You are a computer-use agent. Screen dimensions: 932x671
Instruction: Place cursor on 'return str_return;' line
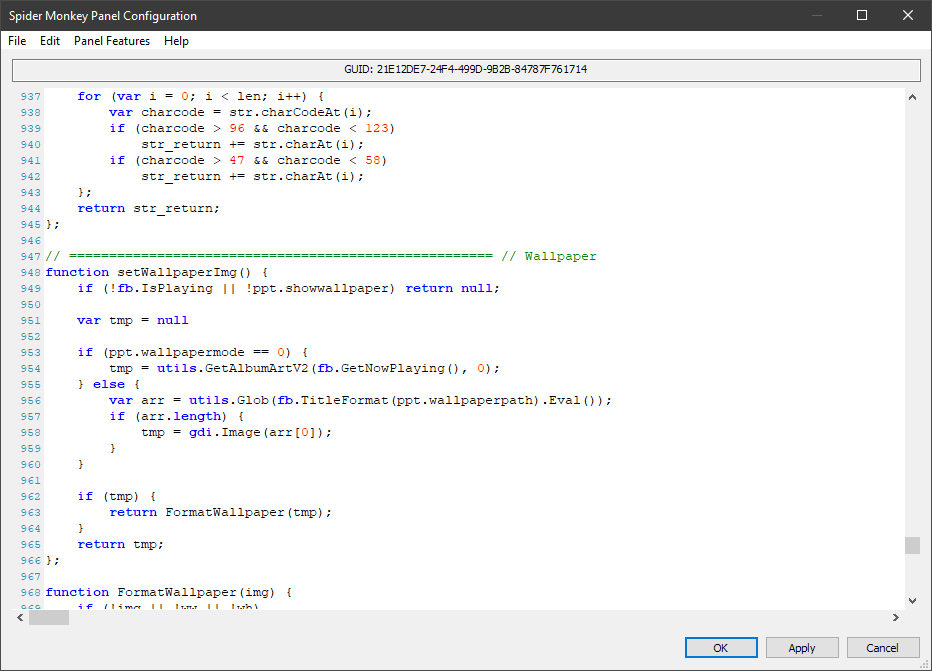point(148,208)
